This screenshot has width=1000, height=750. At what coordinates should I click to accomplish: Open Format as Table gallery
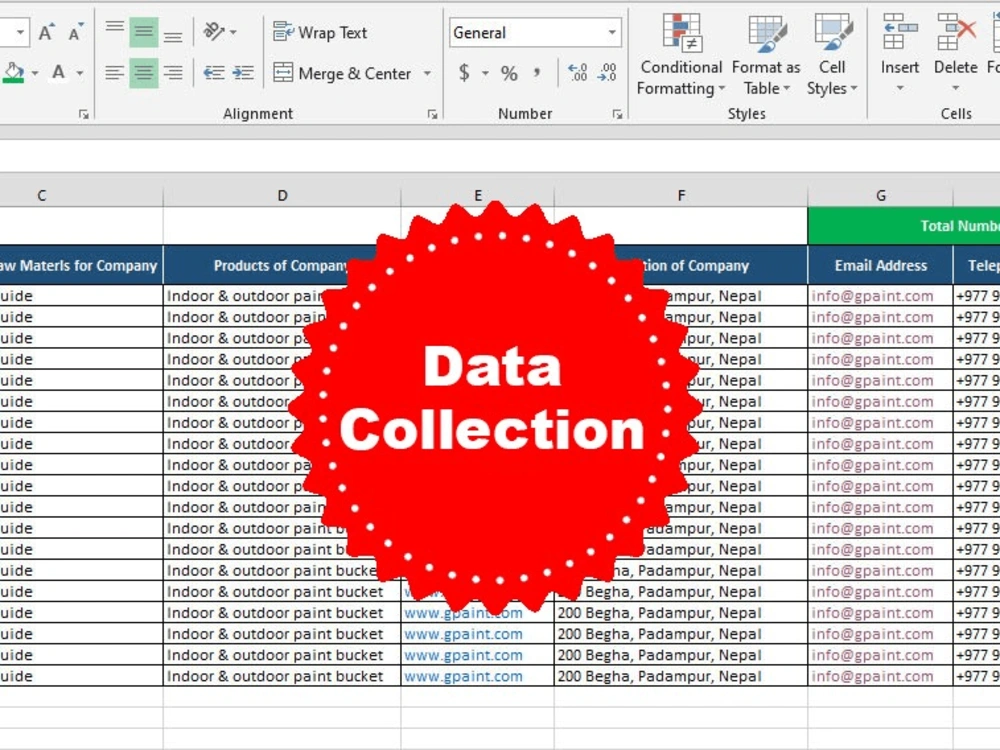point(766,55)
